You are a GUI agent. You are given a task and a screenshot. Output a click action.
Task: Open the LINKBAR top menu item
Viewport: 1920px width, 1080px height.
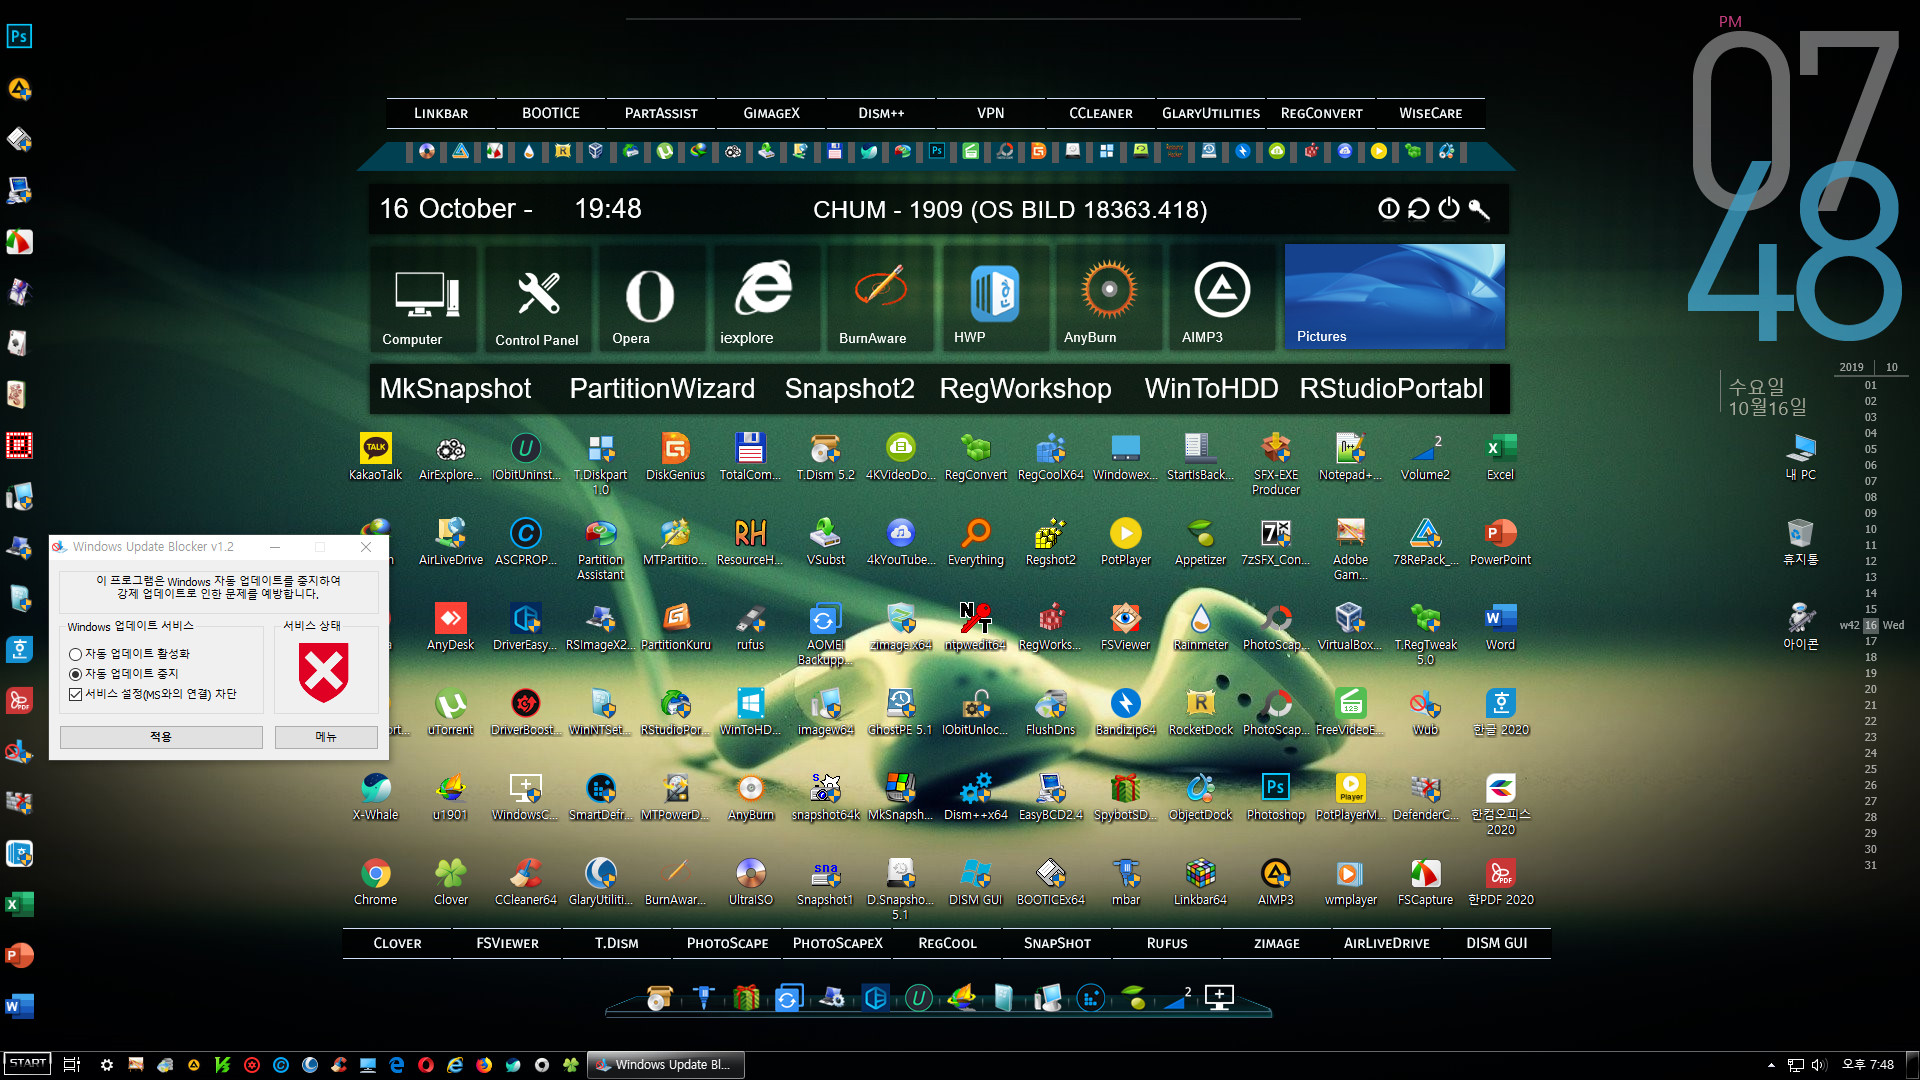441,113
